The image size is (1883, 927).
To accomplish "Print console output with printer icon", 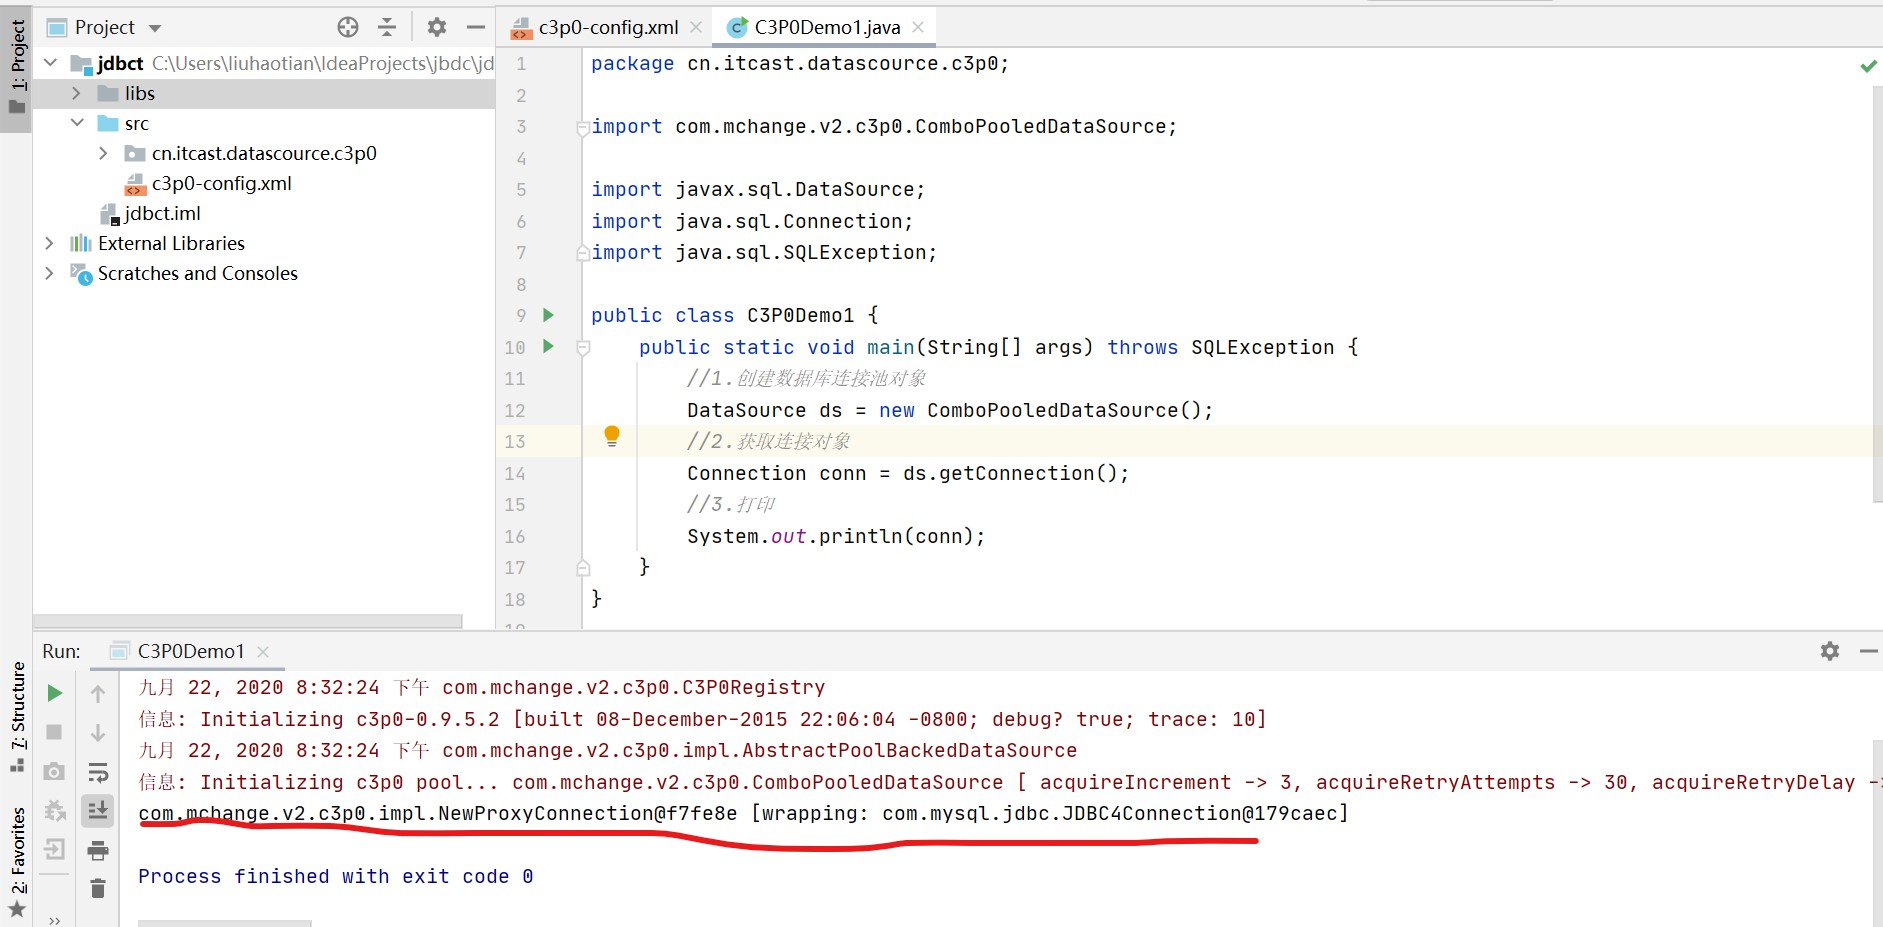I will pyautogui.click(x=98, y=851).
